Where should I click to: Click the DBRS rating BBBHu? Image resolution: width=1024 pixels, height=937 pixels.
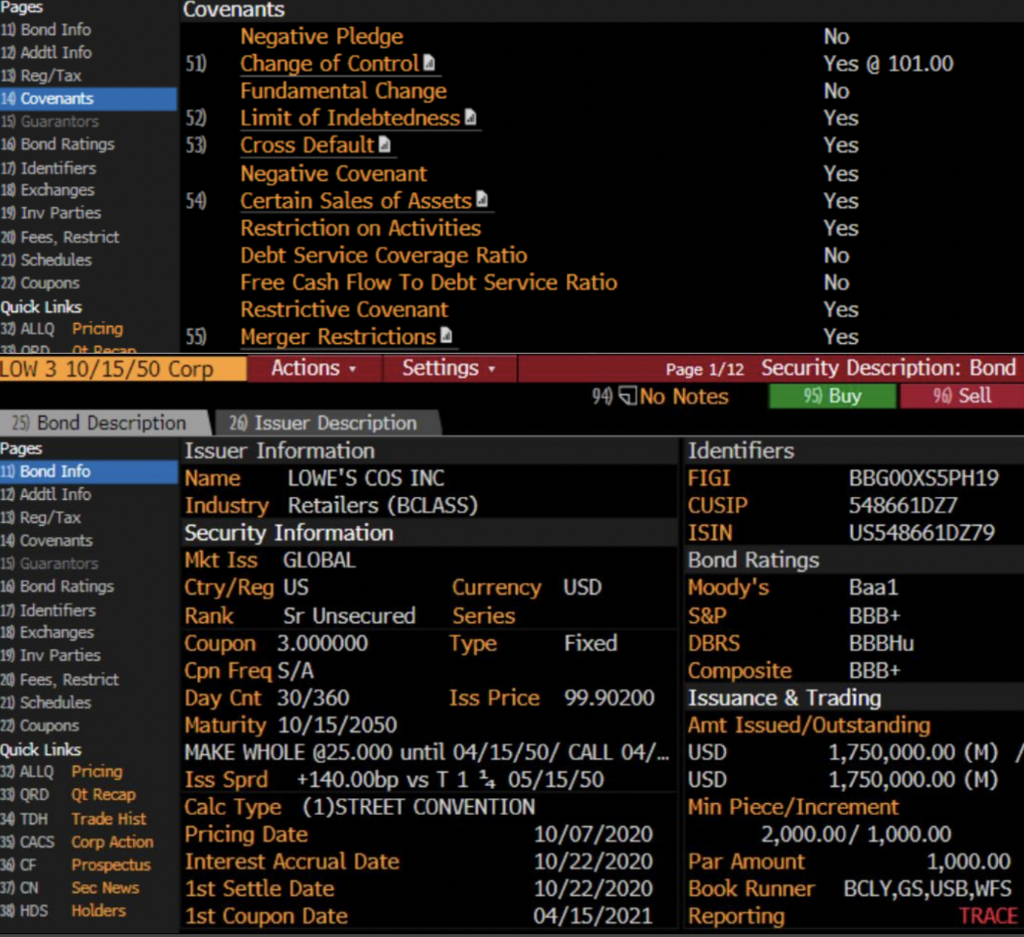[881, 643]
